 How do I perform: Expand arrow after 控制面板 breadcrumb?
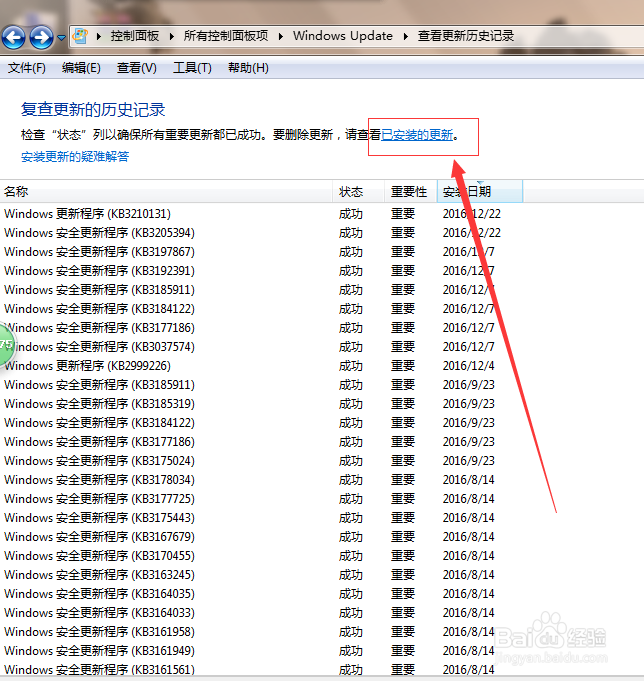[172, 36]
